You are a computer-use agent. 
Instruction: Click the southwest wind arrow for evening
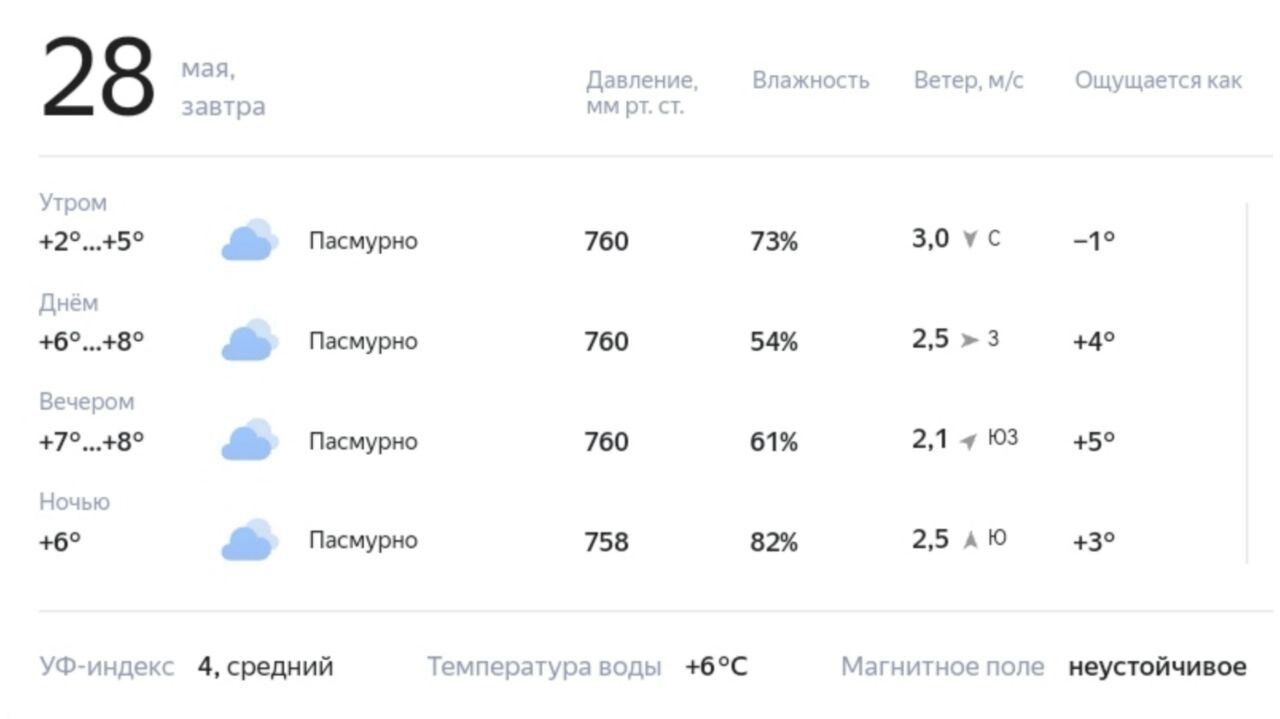pos(968,441)
